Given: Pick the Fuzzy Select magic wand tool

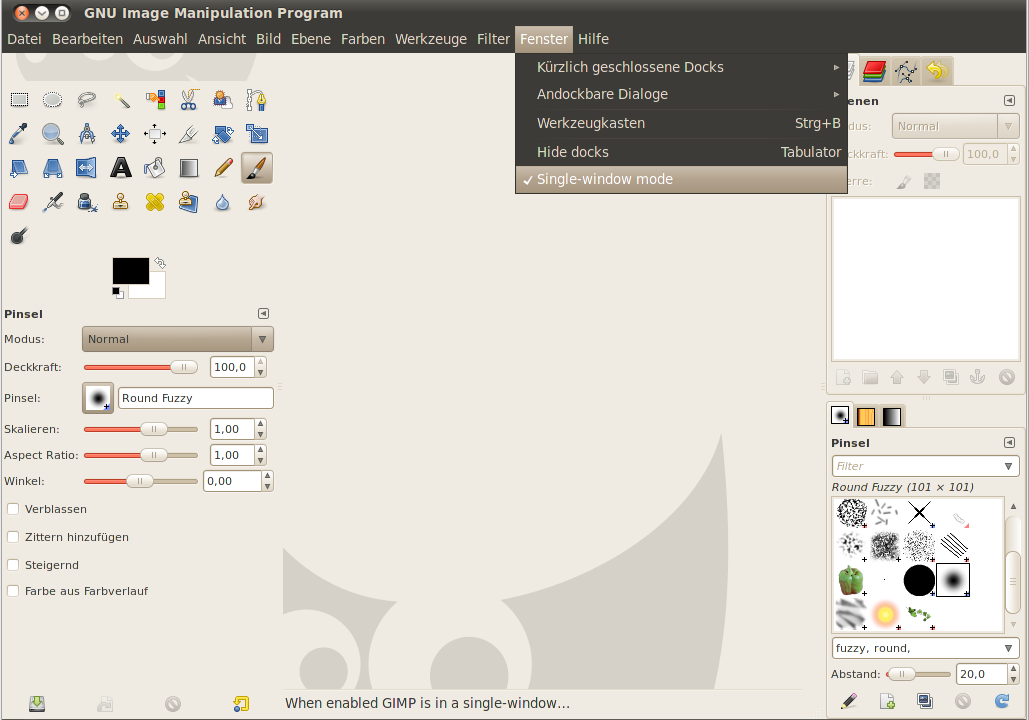Looking at the screenshot, I should (x=120, y=99).
